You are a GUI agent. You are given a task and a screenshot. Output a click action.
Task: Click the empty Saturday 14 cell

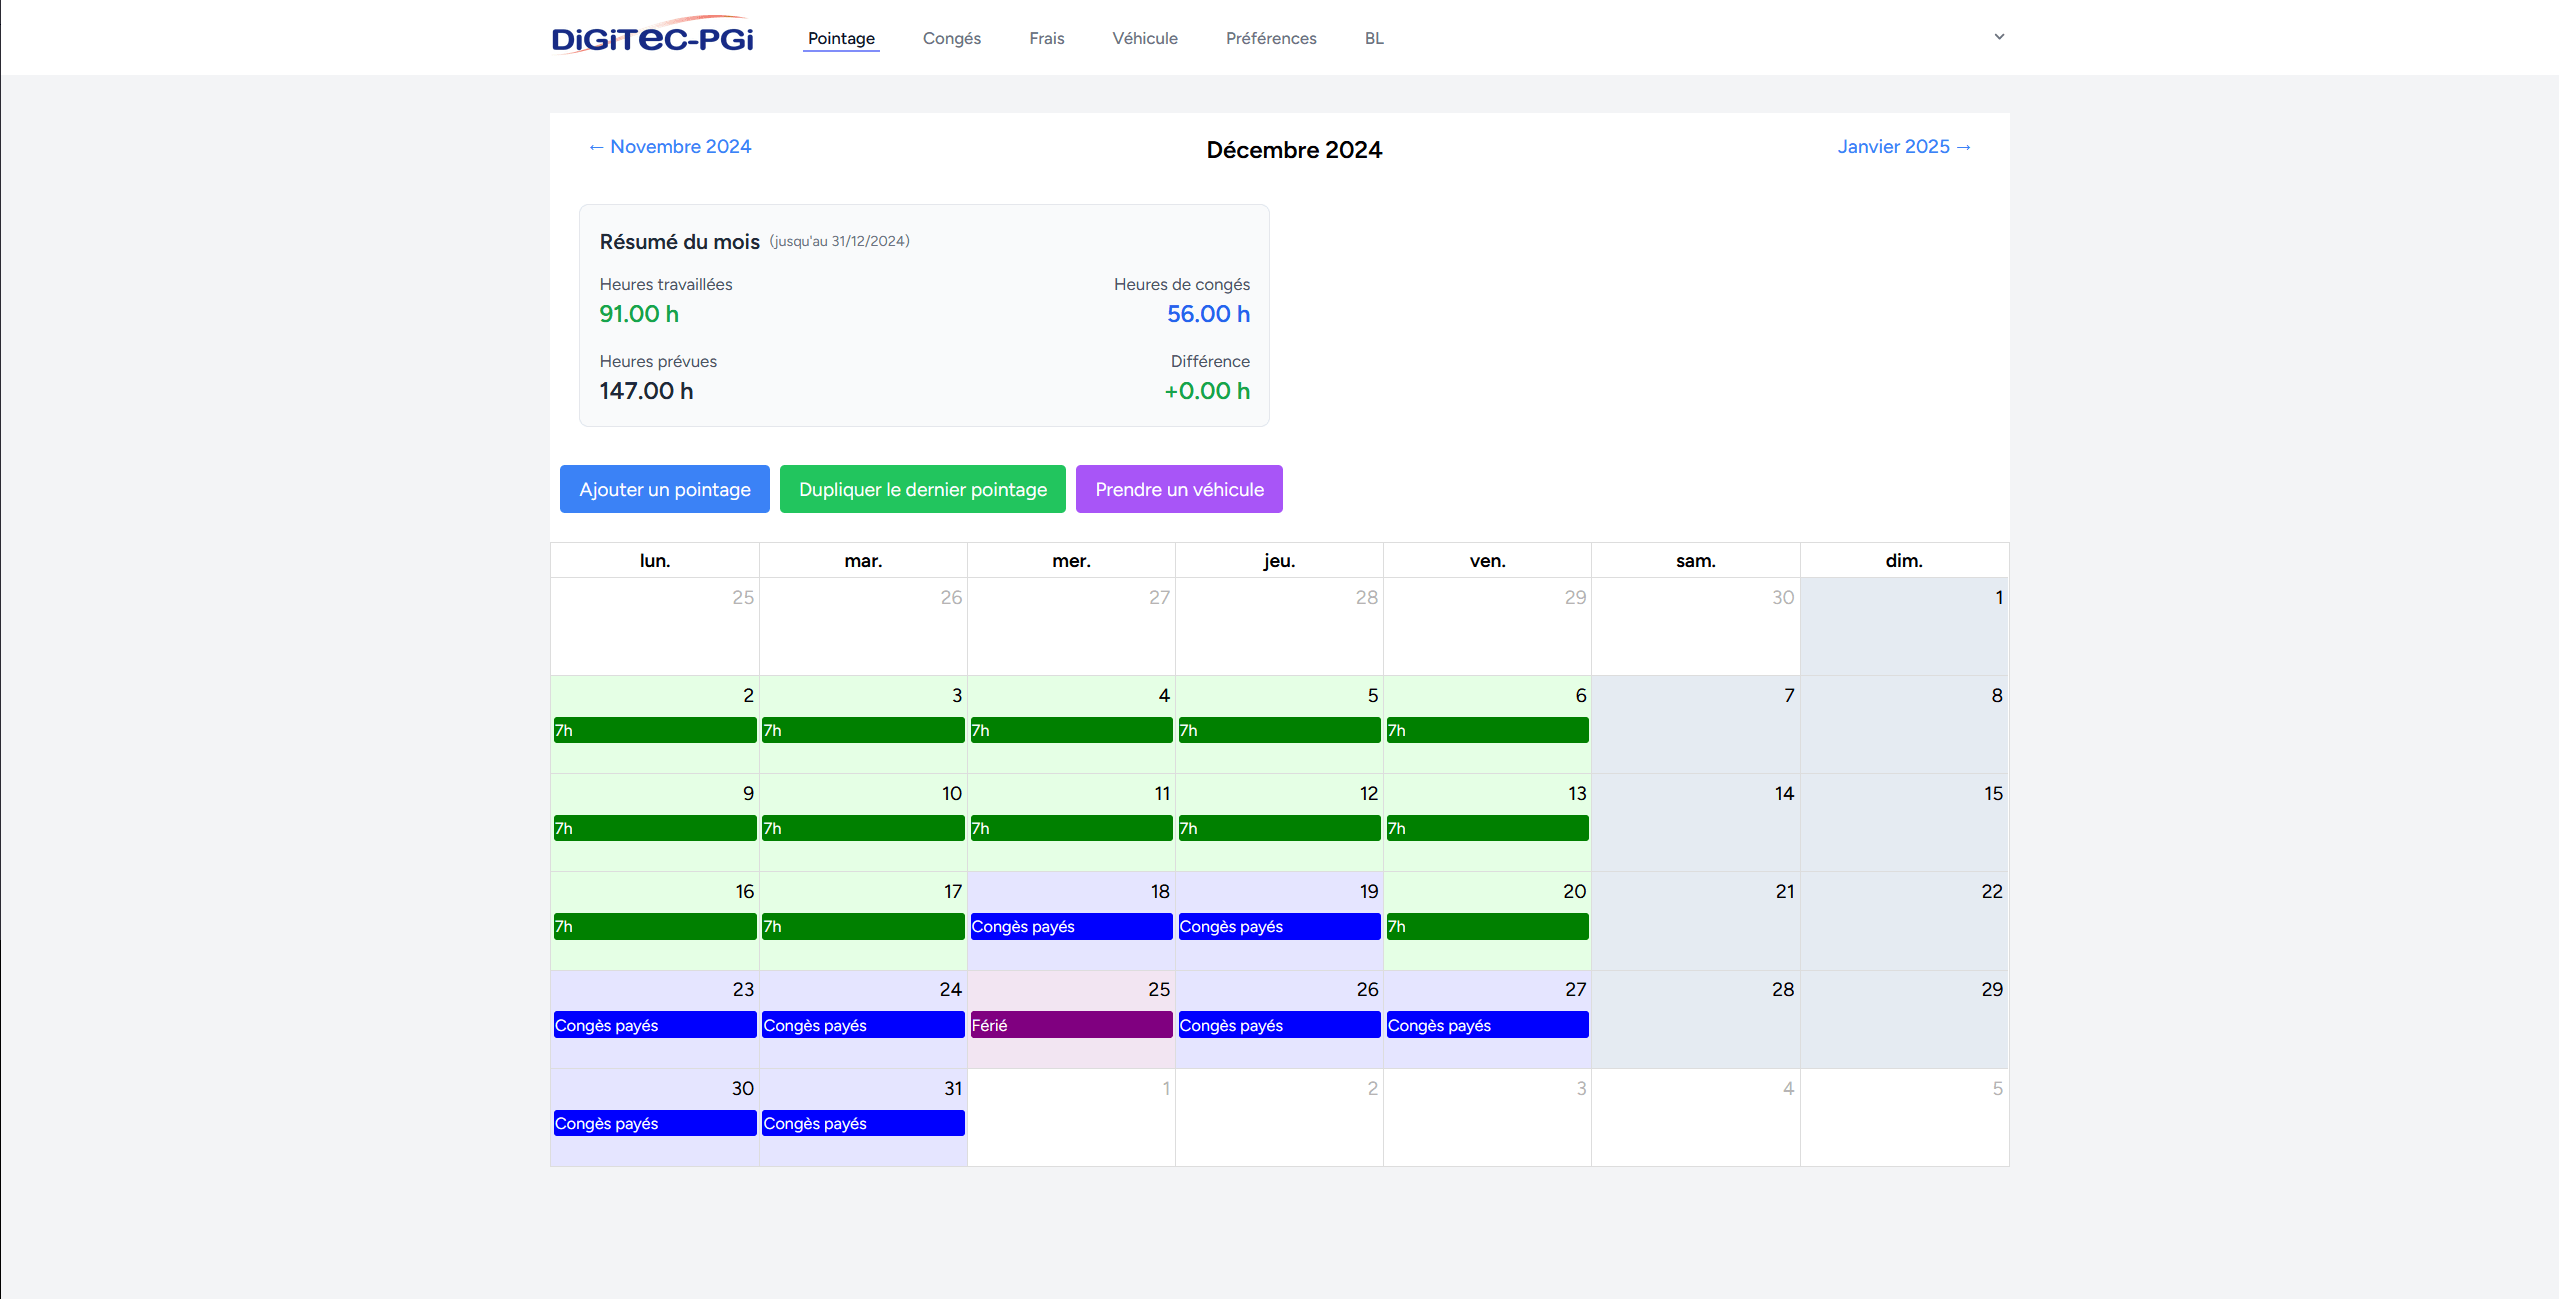pyautogui.click(x=1694, y=830)
